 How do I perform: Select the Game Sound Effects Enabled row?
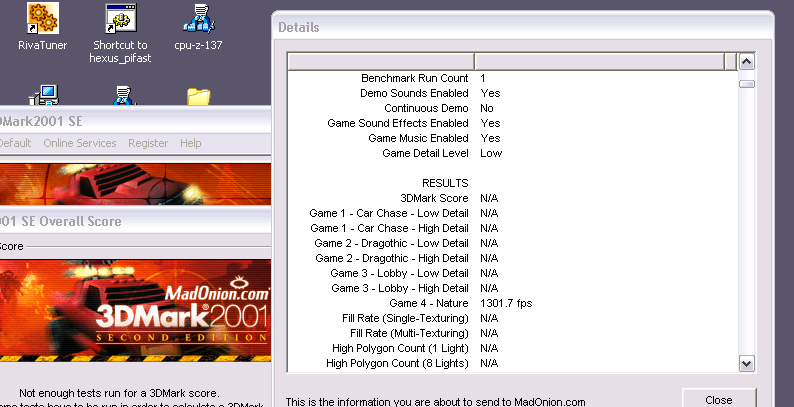click(512, 123)
